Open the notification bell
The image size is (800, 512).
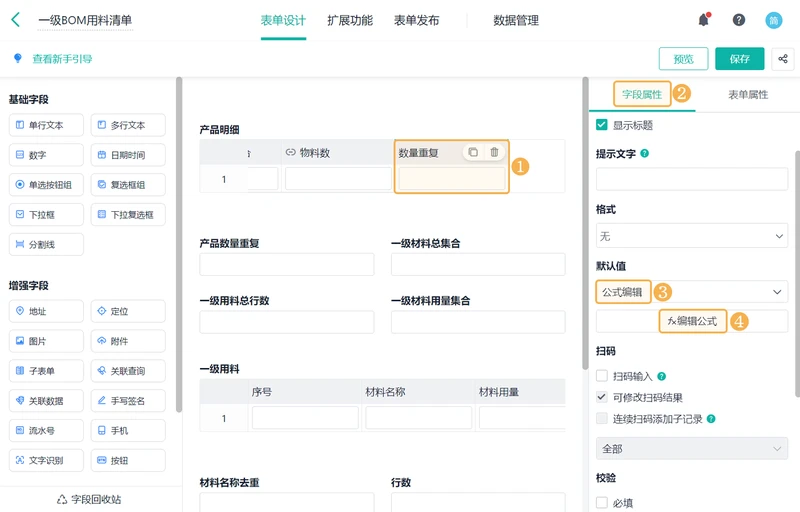click(704, 20)
